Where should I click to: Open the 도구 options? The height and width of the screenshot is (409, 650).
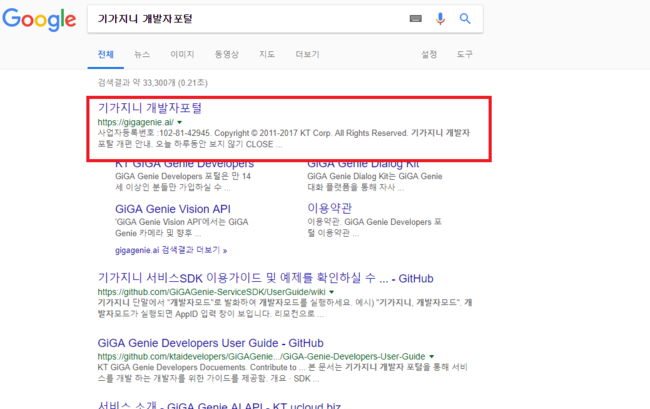click(464, 54)
